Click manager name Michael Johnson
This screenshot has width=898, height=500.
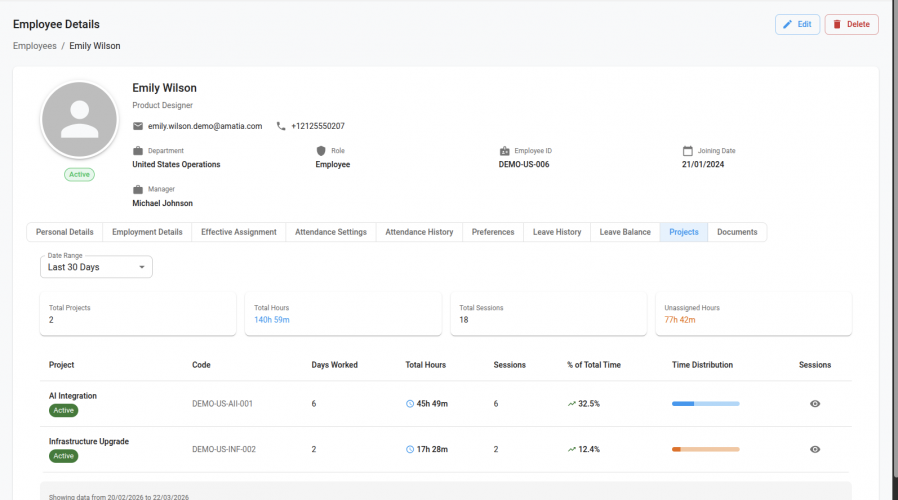163,203
